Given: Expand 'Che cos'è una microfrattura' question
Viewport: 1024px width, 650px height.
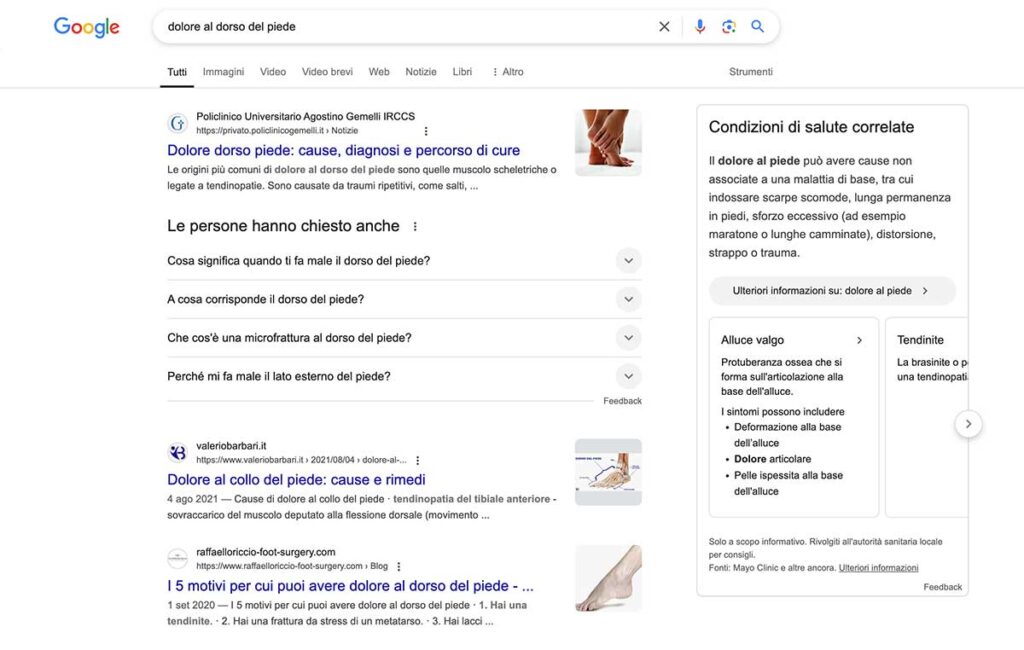Looking at the screenshot, I should point(628,338).
